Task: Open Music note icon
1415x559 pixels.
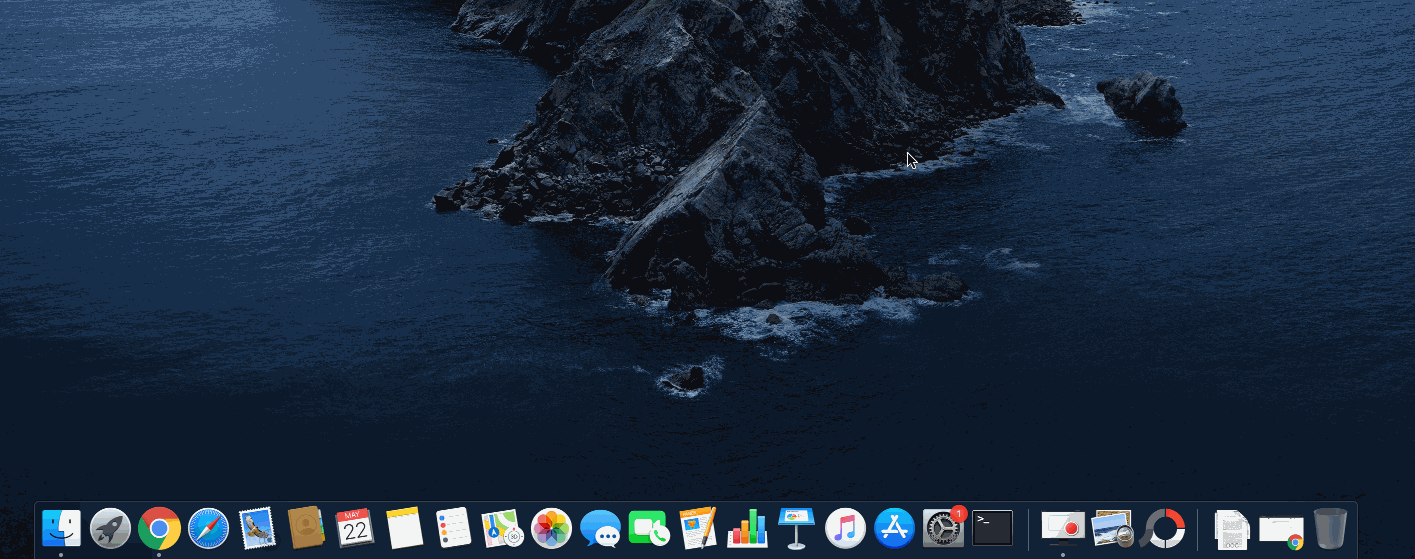Action: coord(845,528)
